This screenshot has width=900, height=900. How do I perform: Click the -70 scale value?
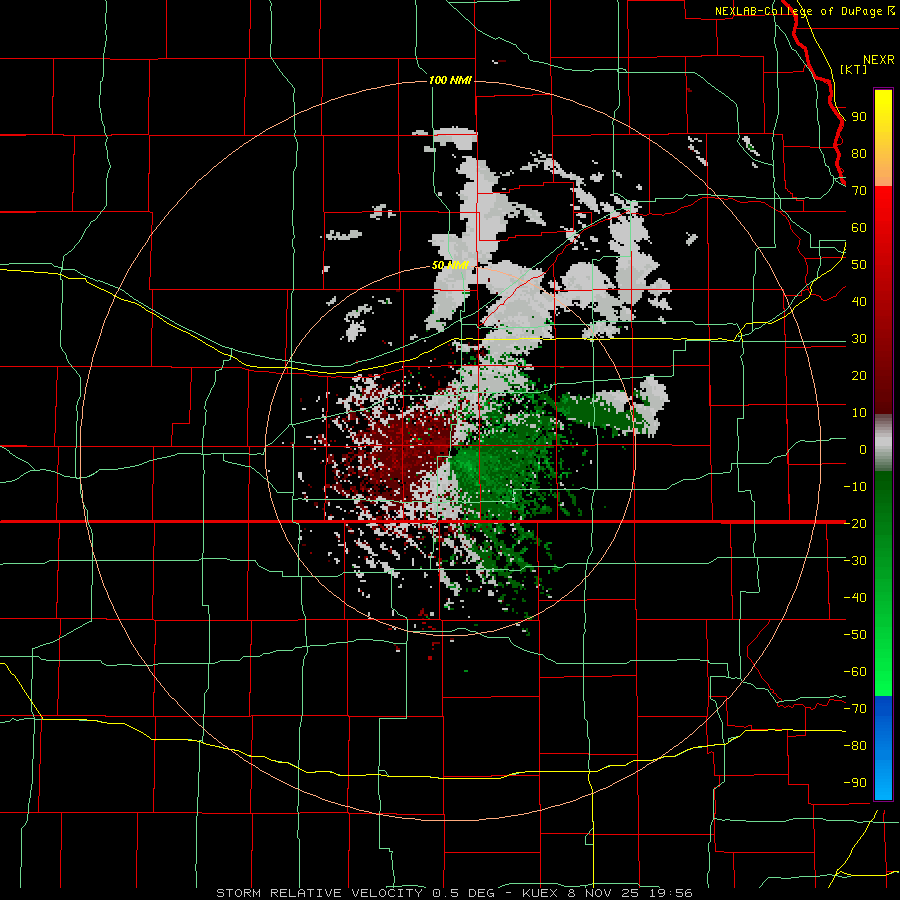point(855,708)
